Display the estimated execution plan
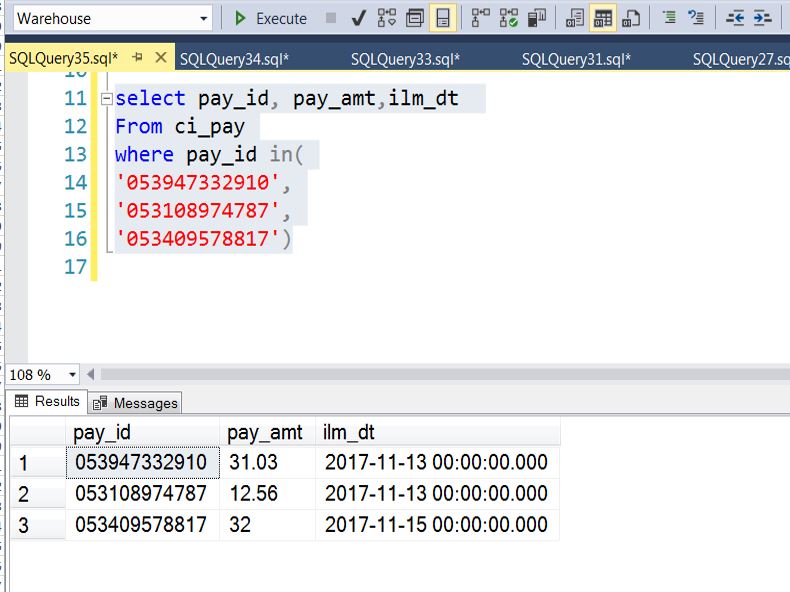790x592 pixels. tap(387, 18)
